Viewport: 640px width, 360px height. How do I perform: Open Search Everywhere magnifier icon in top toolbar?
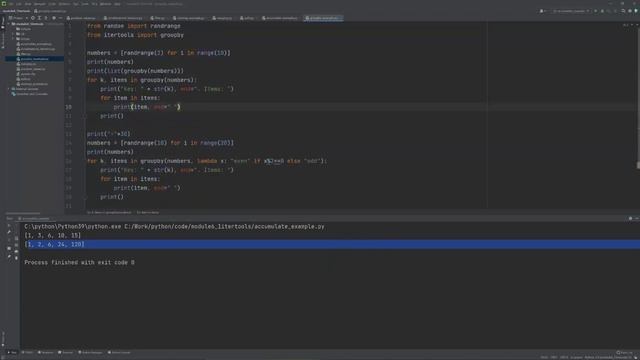click(x=623, y=11)
